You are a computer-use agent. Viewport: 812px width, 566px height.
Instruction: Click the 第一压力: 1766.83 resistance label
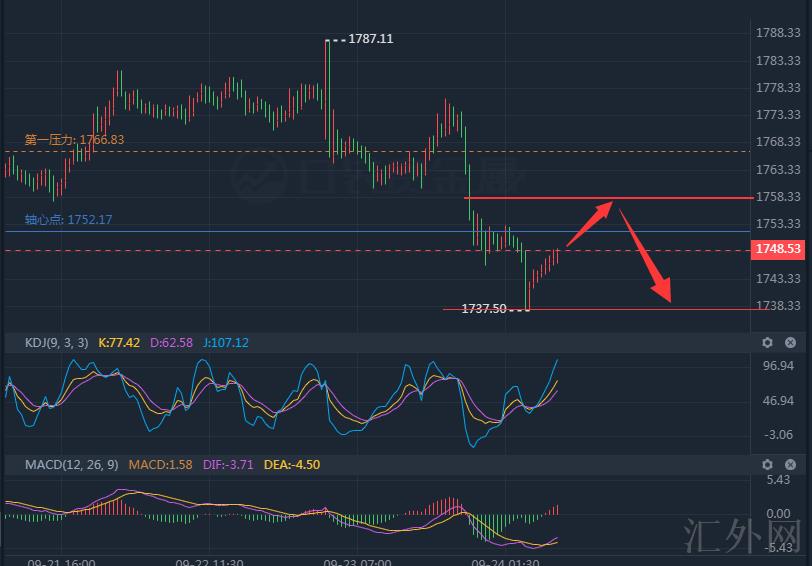pyautogui.click(x=75, y=139)
